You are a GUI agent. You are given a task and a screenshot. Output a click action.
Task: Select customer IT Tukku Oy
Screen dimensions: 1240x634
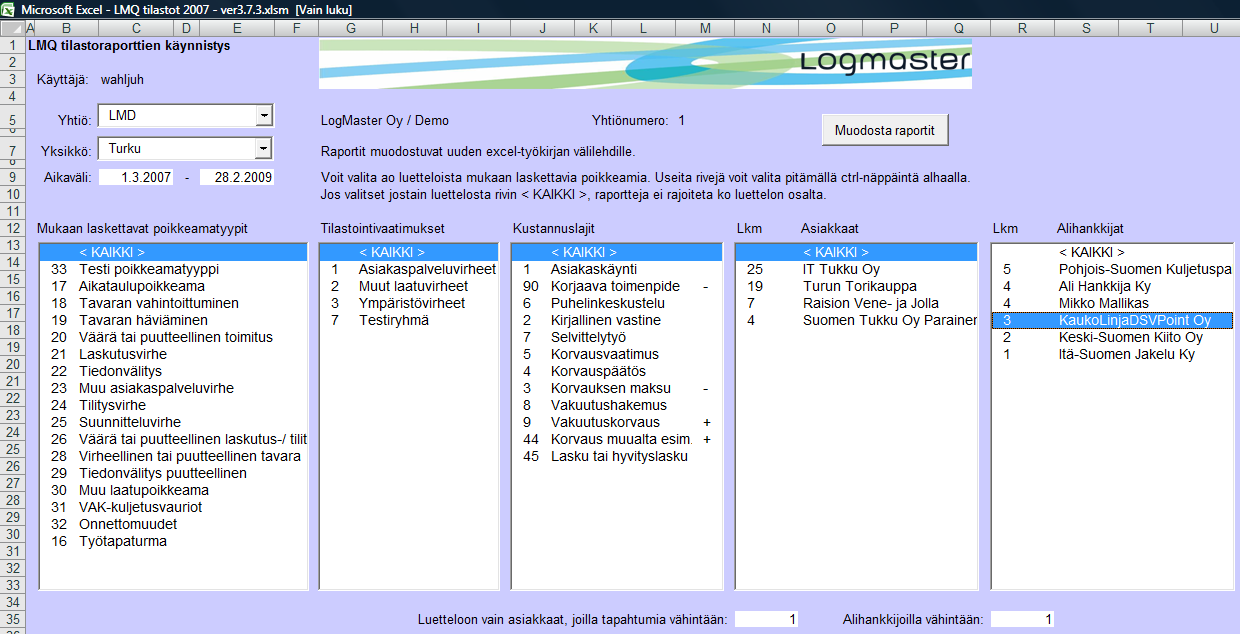pyautogui.click(x=856, y=270)
